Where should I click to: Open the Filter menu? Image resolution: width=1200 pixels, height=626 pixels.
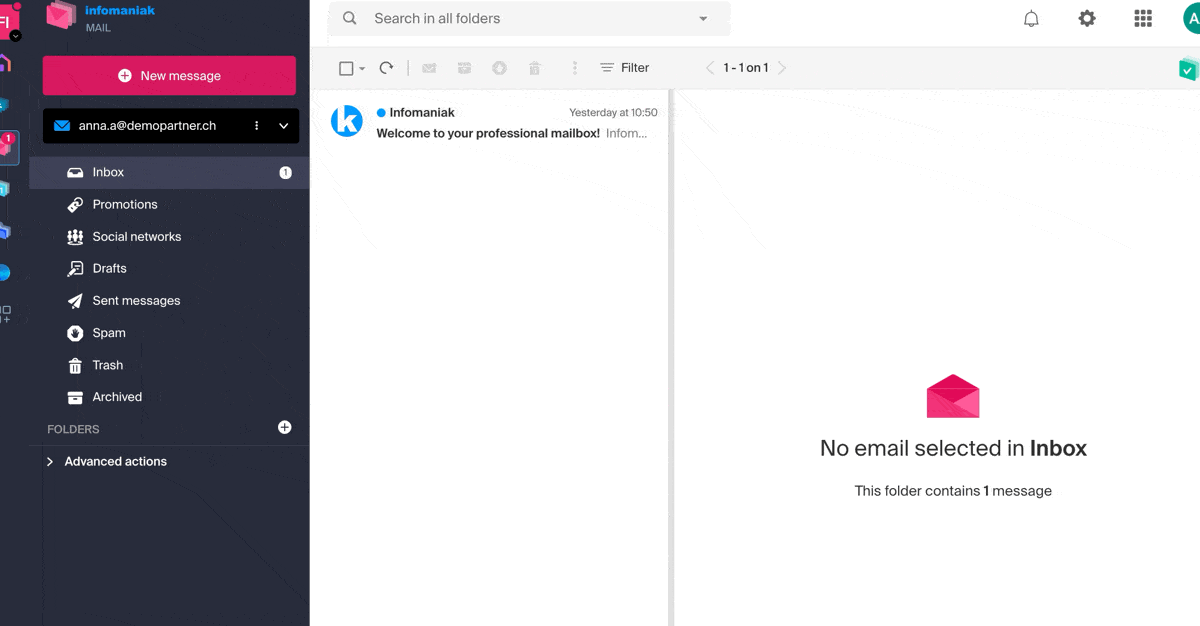pos(625,68)
